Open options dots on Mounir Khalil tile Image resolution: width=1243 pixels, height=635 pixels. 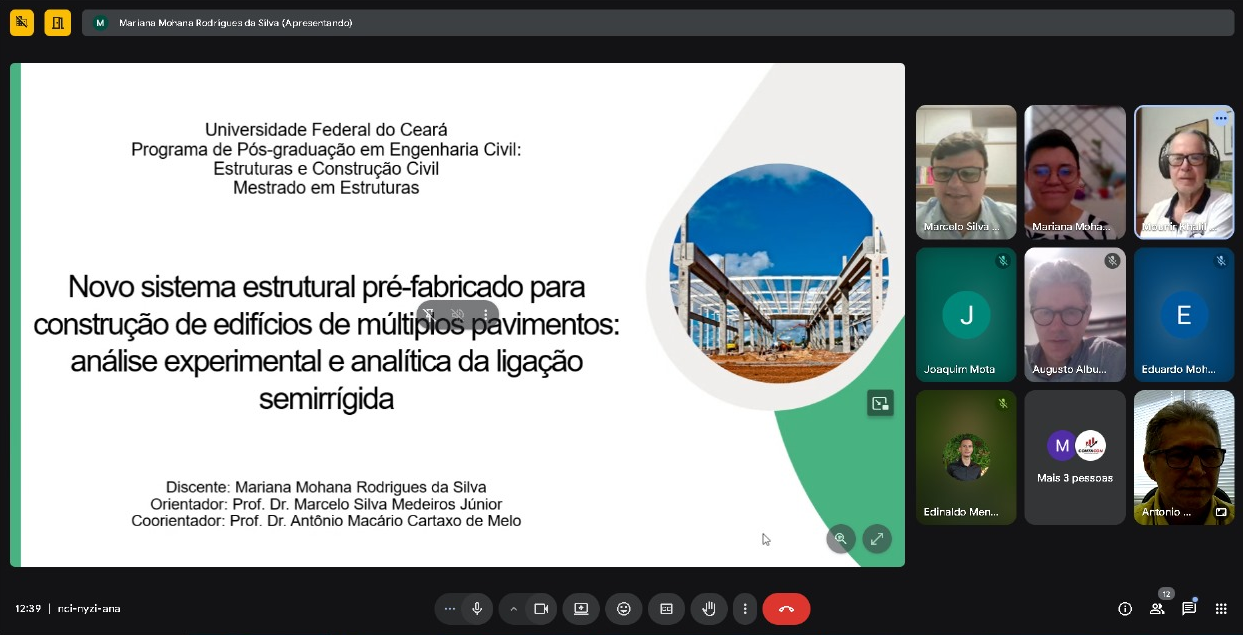click(x=1221, y=118)
